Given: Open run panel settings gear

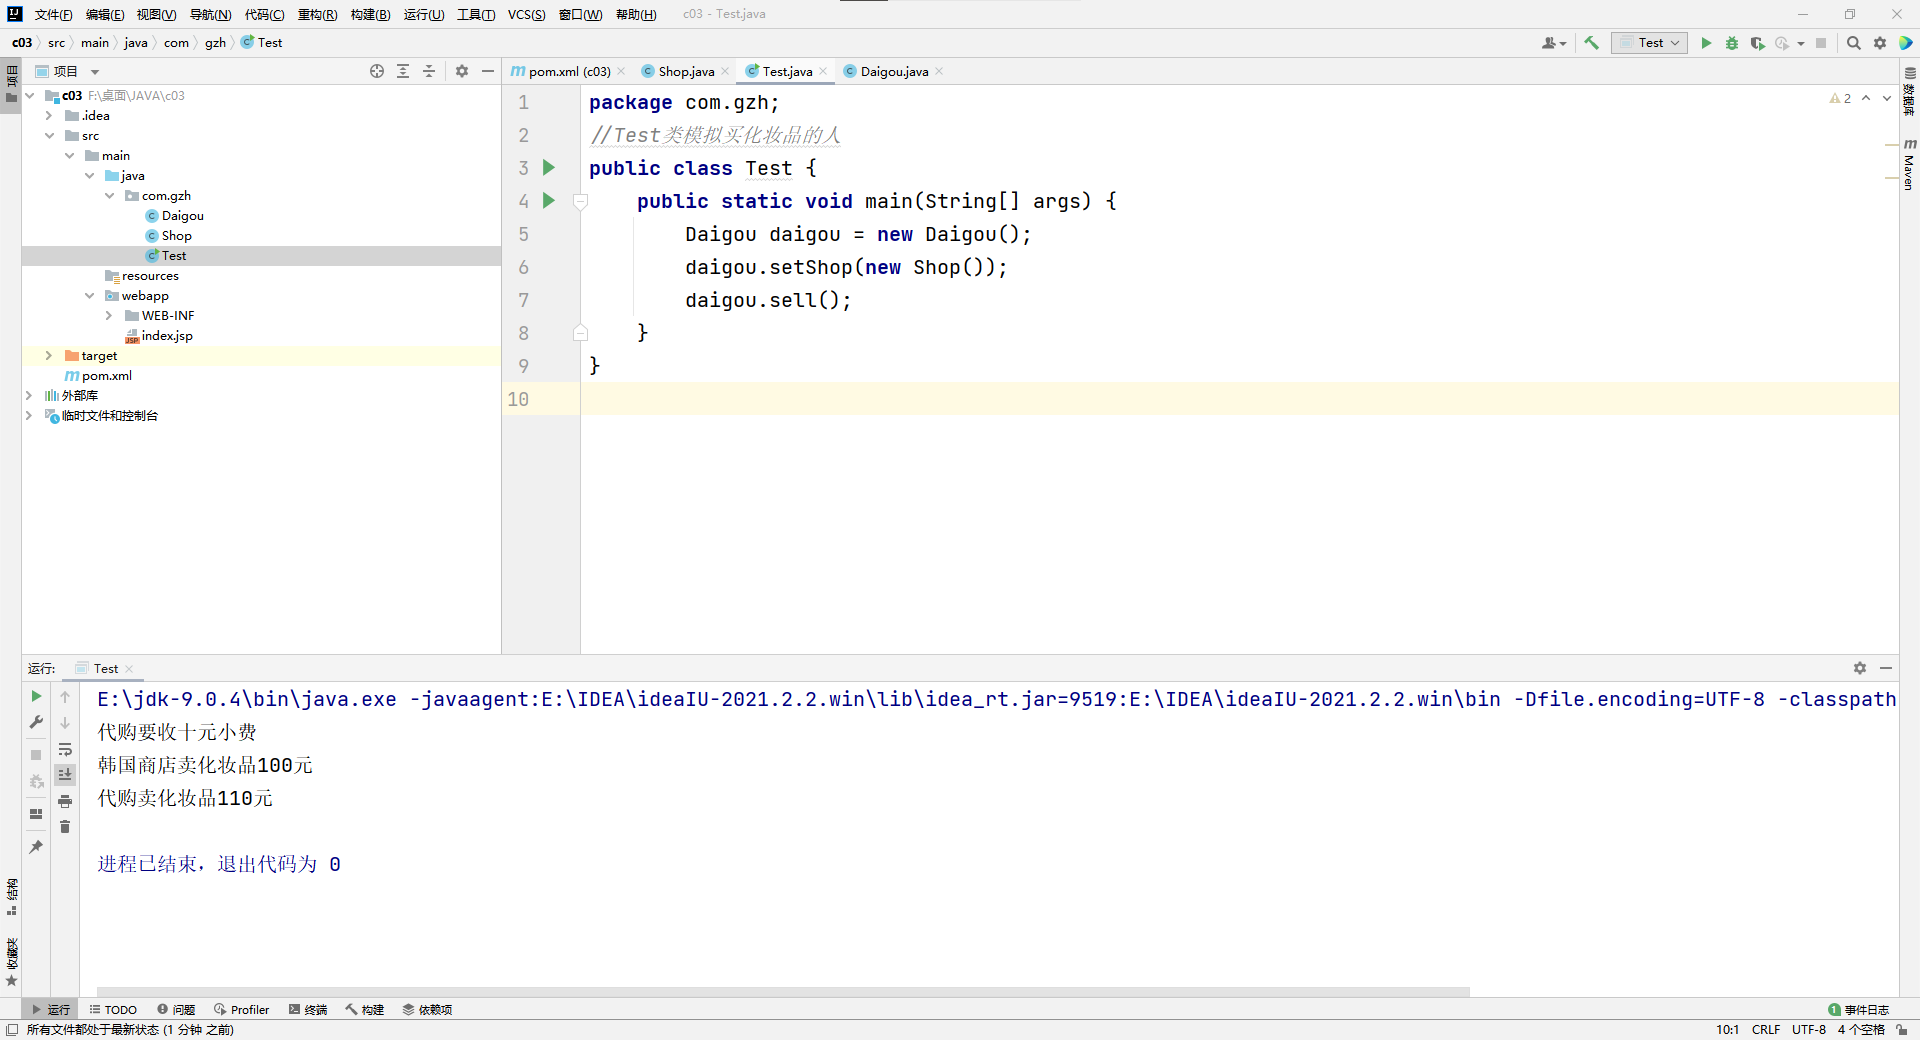Looking at the screenshot, I should pos(1860,668).
